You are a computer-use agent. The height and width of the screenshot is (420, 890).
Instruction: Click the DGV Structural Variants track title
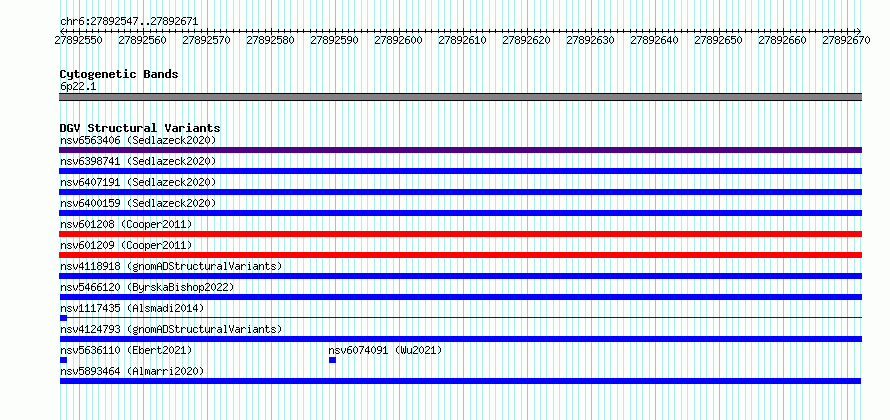coord(140,128)
